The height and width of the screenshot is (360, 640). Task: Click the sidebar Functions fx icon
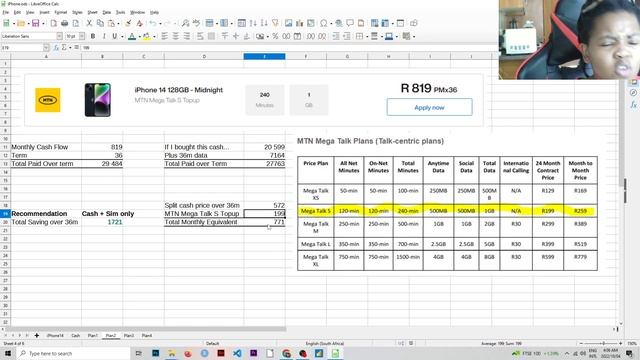click(633, 105)
